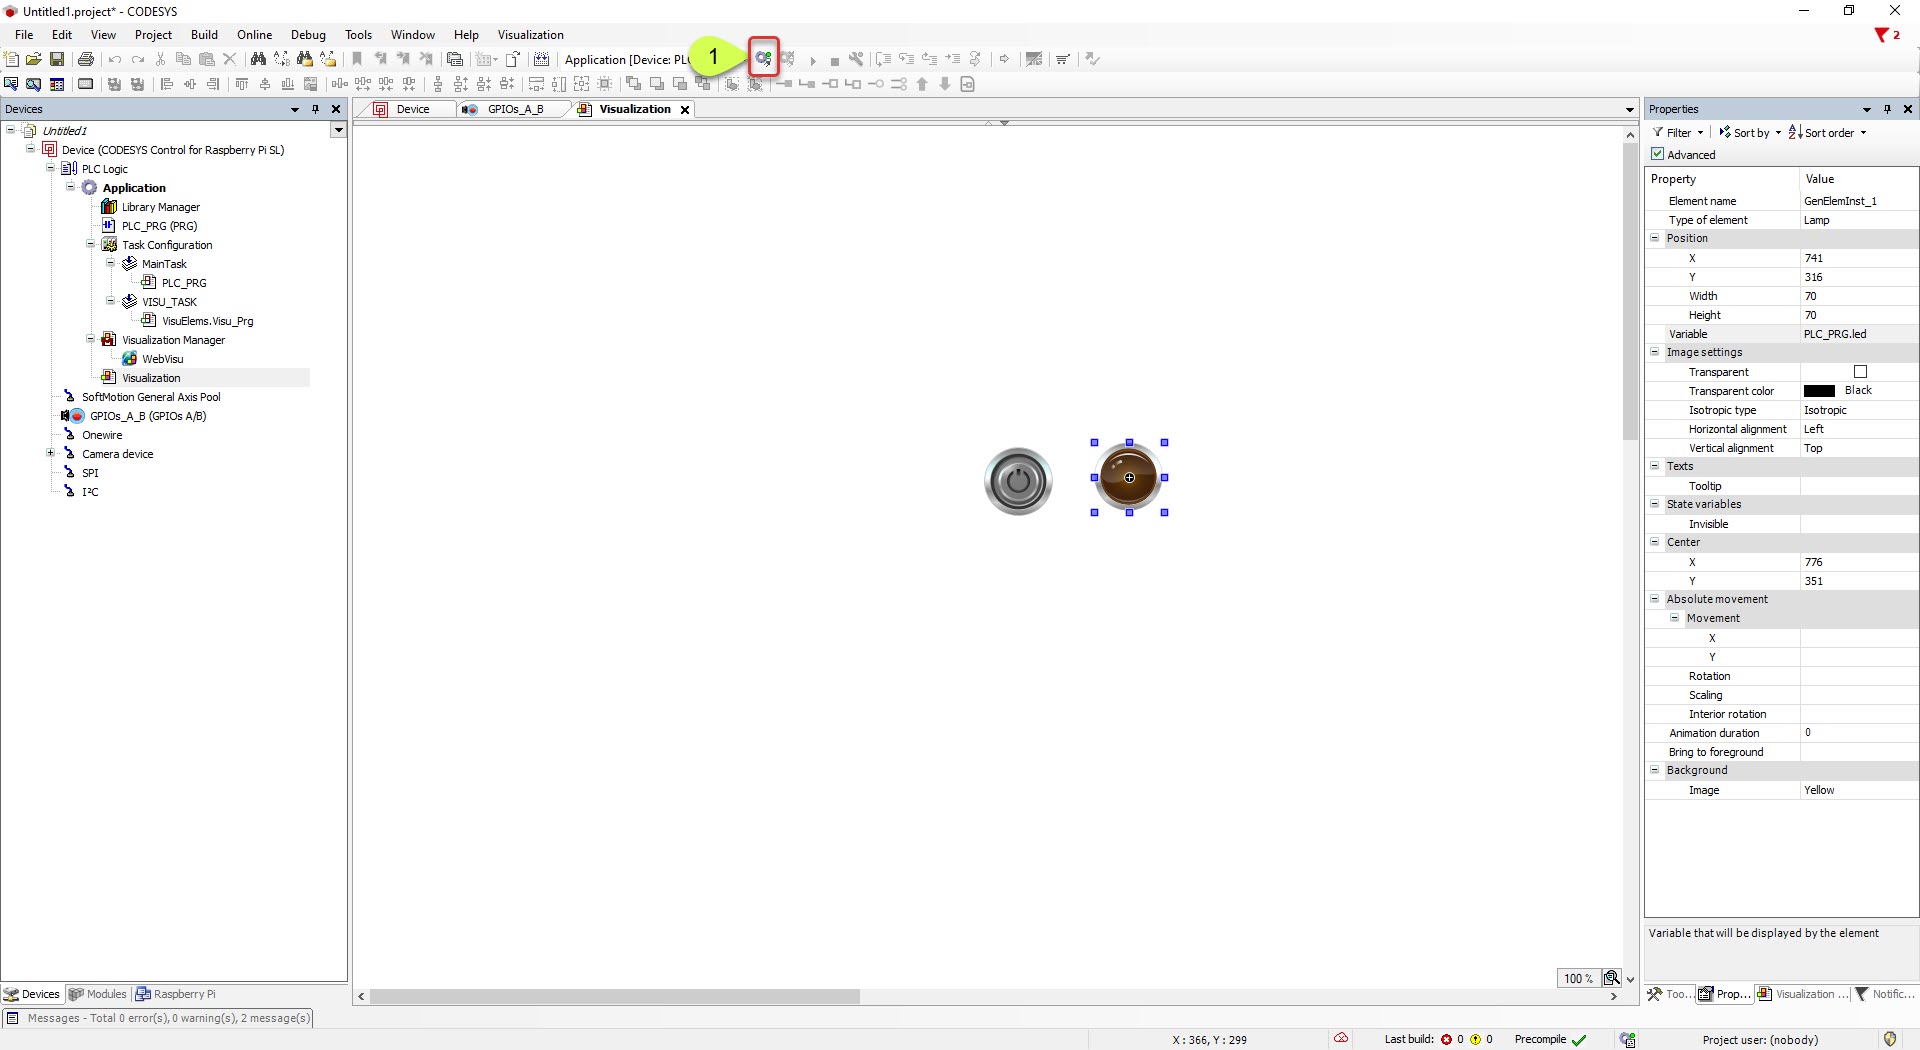Image resolution: width=1920 pixels, height=1050 pixels.
Task: Enable the Transparent checkbox under Image settings
Action: tap(1860, 372)
